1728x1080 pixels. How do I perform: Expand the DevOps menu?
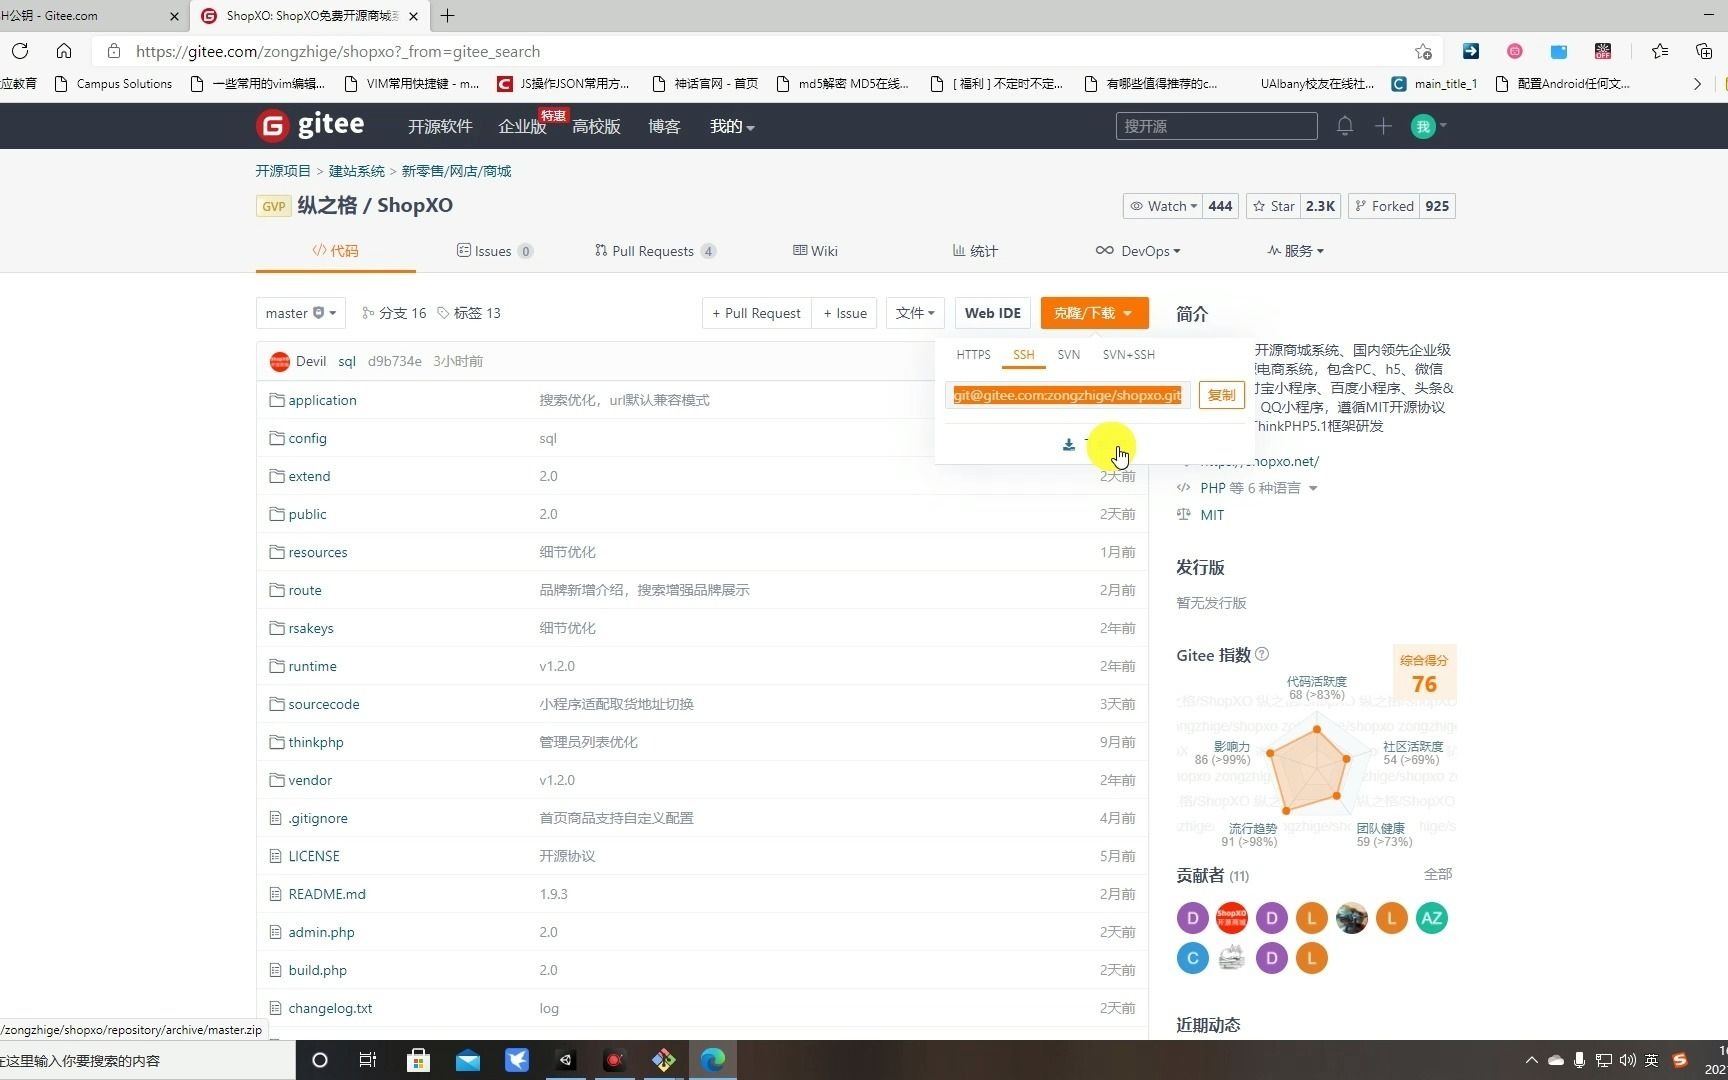point(1138,251)
